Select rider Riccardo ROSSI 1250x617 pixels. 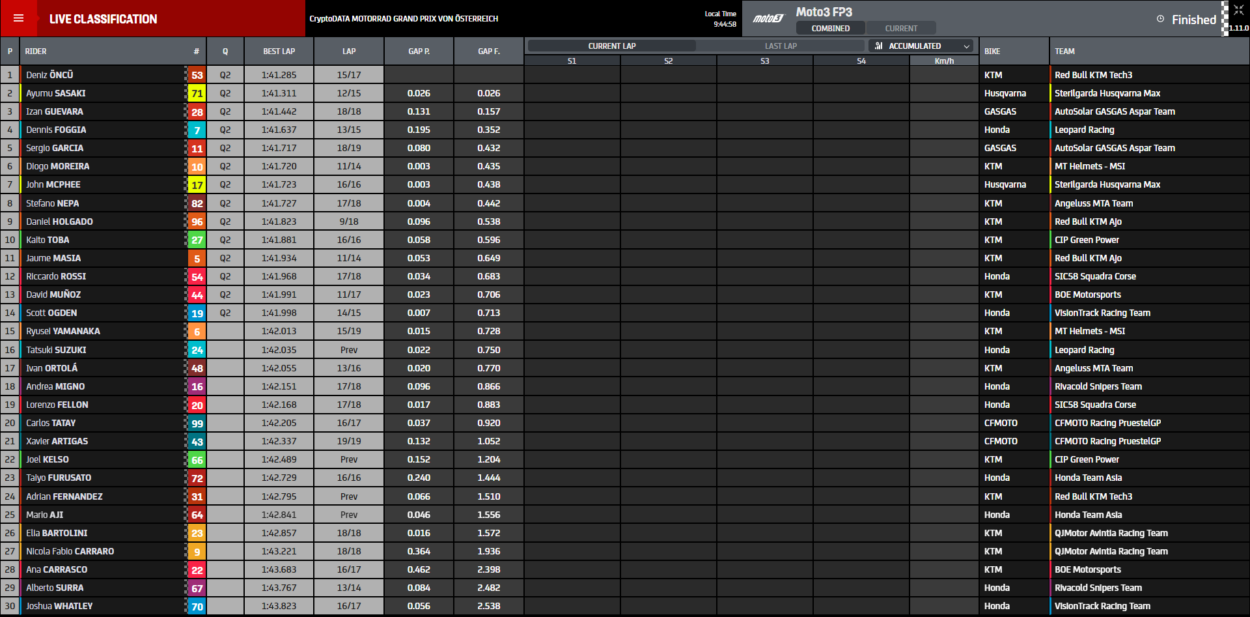point(56,276)
